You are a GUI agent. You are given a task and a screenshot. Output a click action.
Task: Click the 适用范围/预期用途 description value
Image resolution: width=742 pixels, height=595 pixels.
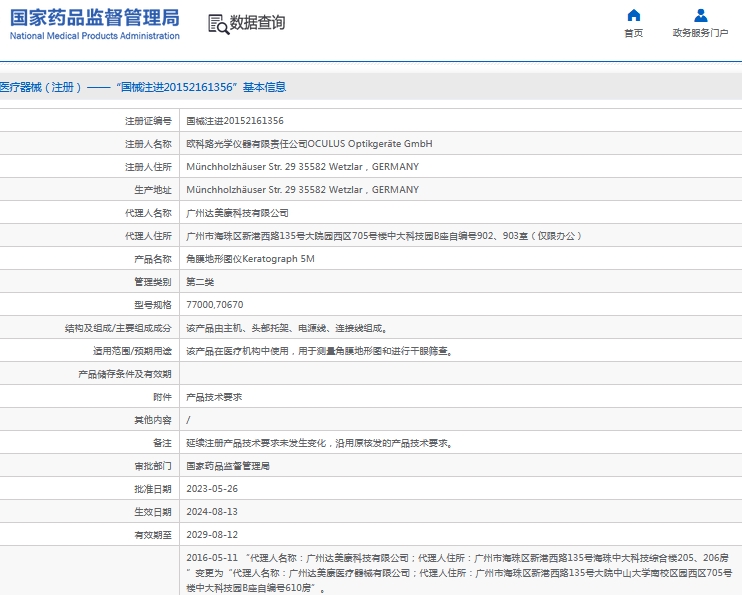319,351
